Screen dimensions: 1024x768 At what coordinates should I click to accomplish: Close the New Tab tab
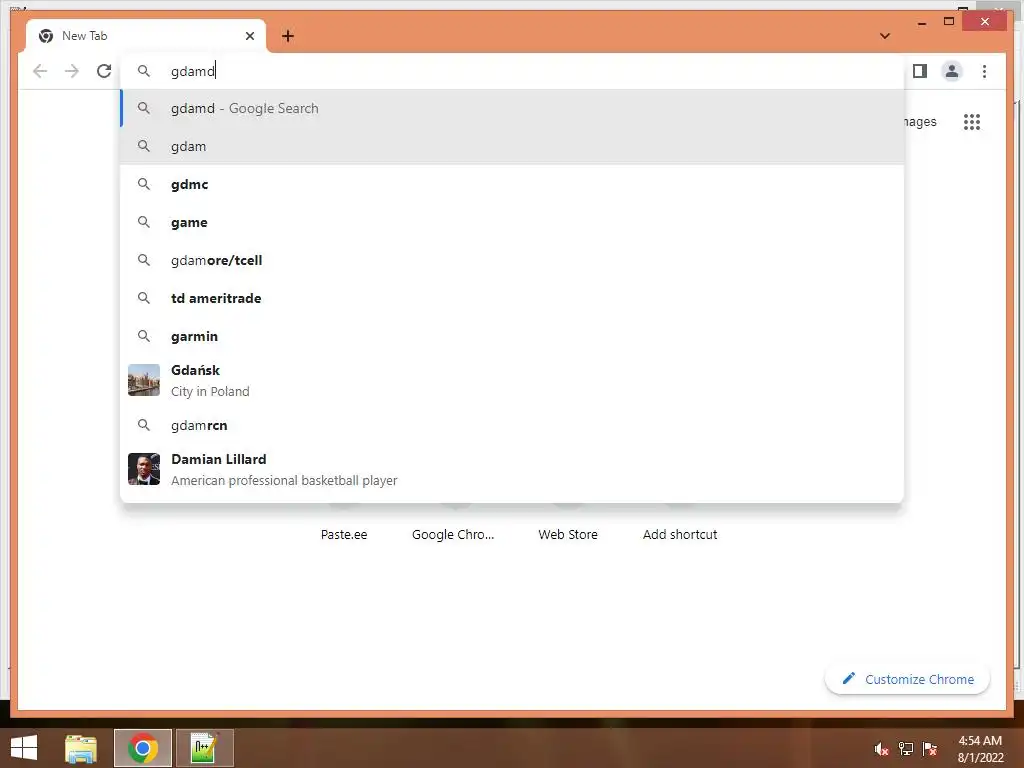click(x=249, y=36)
